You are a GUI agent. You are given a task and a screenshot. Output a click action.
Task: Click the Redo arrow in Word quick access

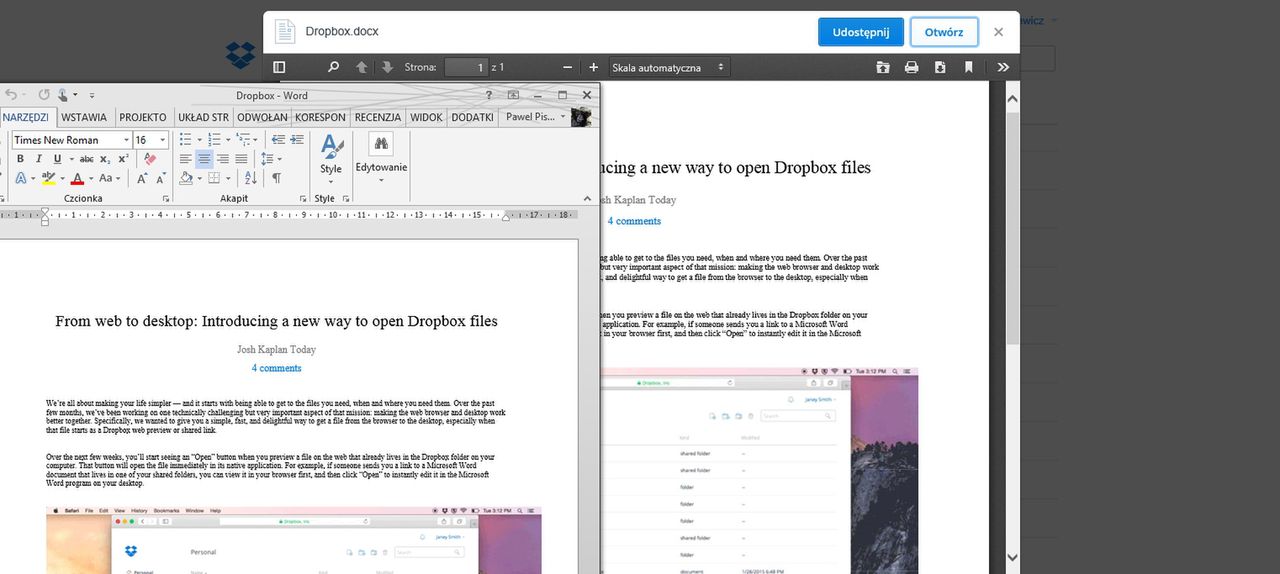[44, 95]
